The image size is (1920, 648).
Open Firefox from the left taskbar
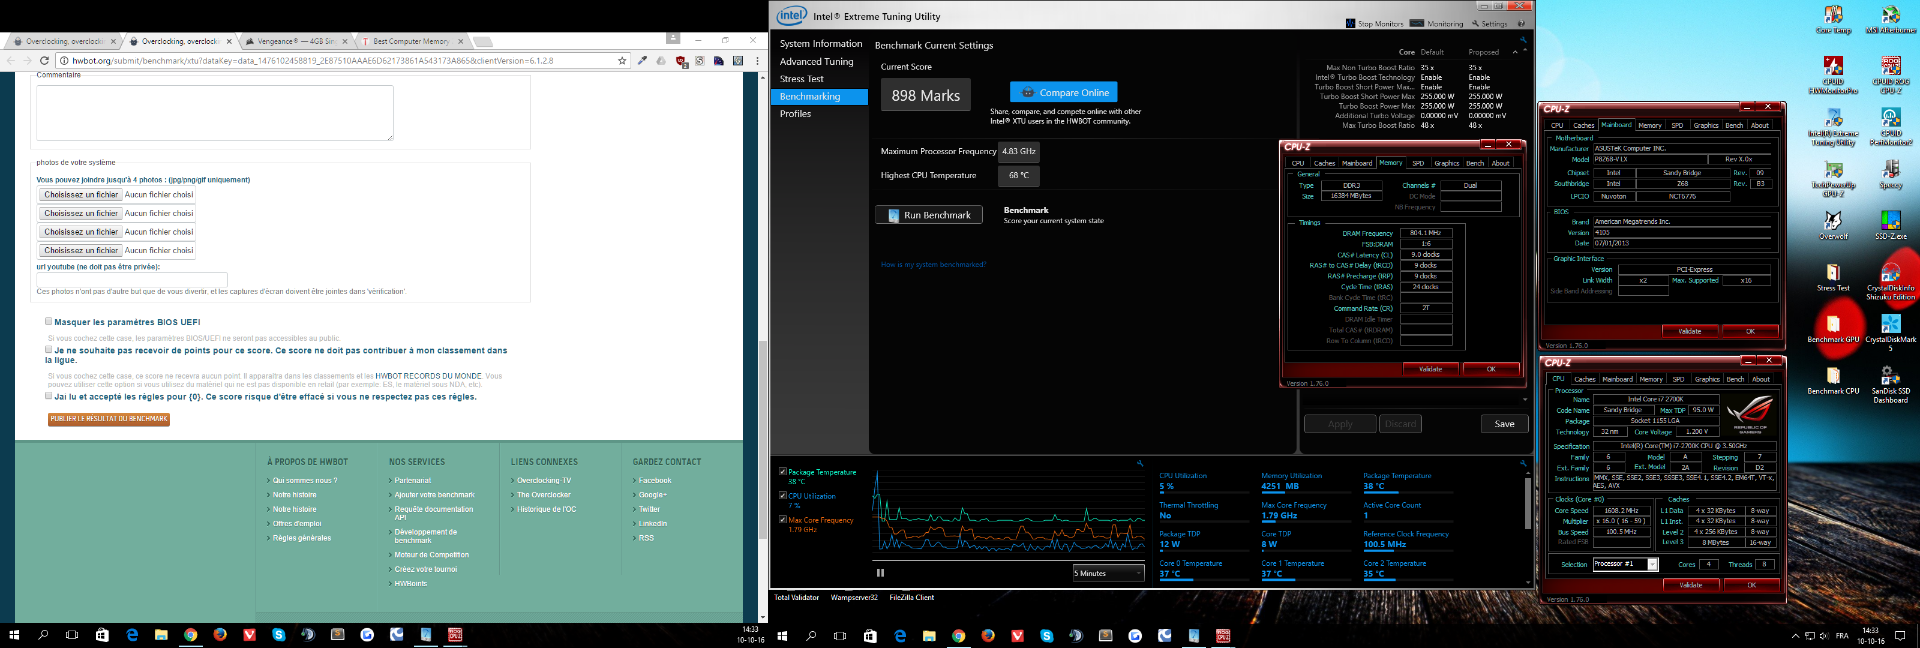coord(220,635)
